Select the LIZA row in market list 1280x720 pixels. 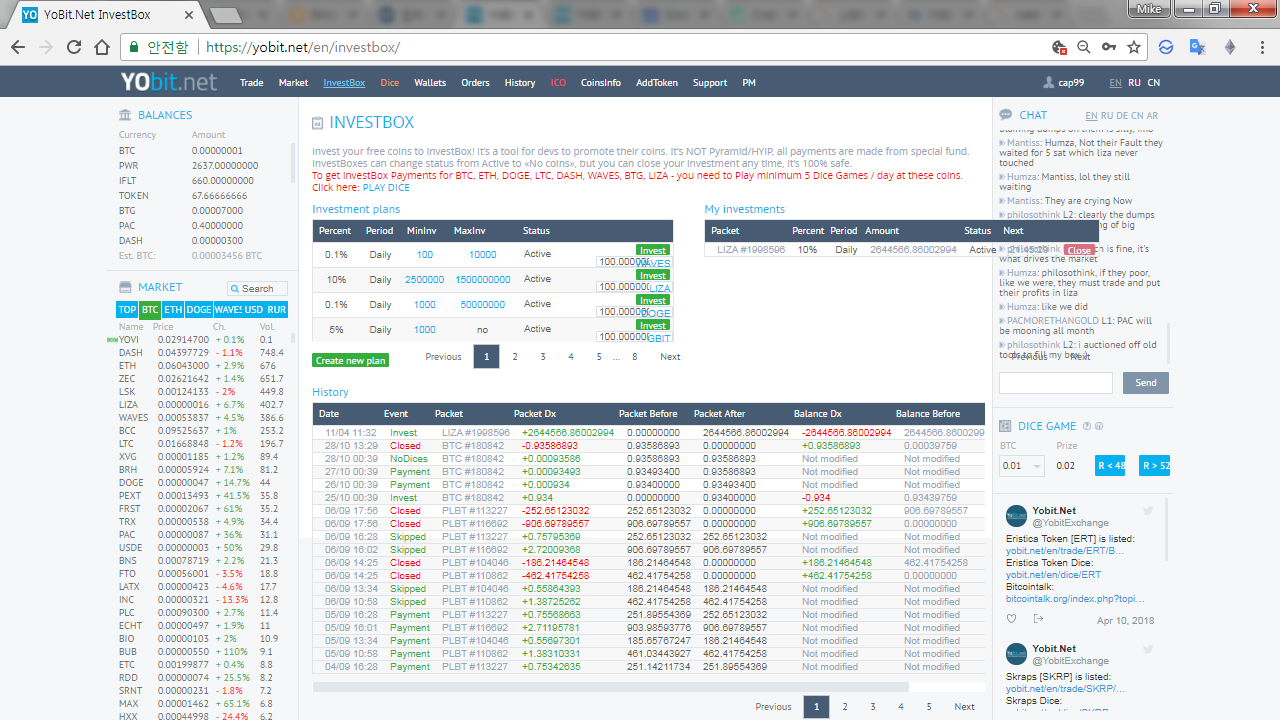point(202,405)
